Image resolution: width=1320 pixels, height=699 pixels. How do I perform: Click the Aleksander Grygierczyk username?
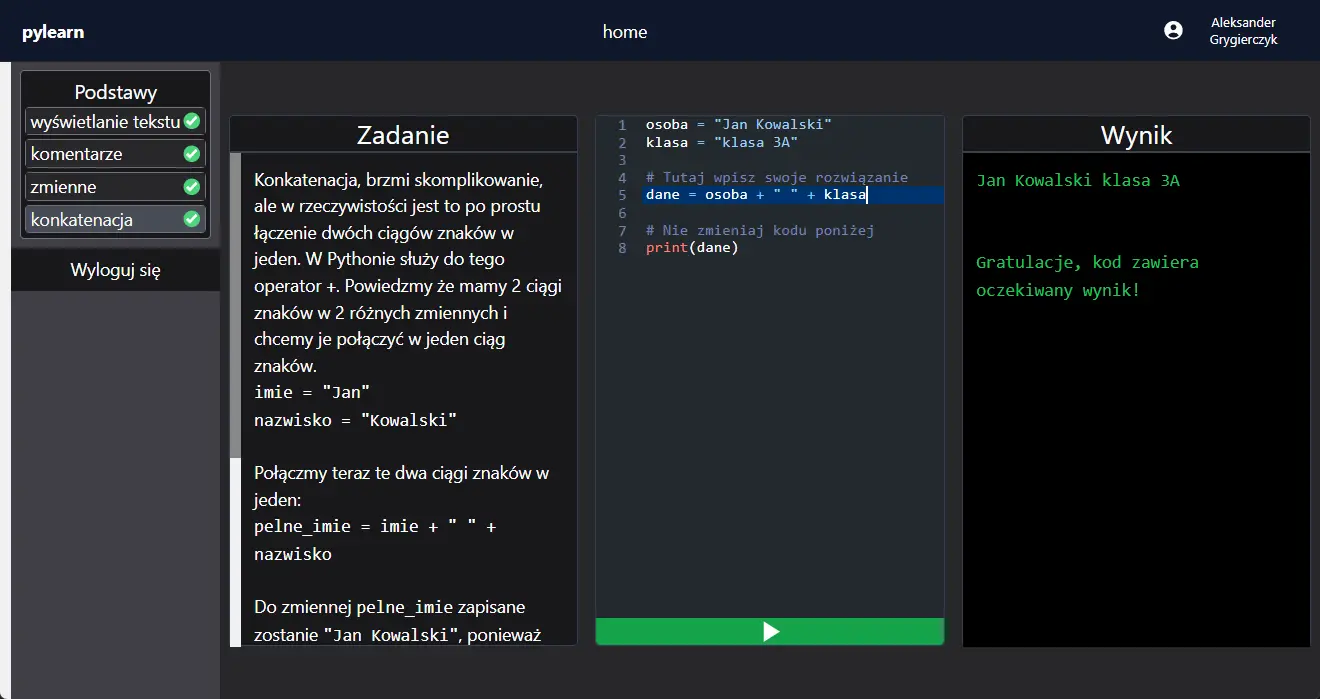pyautogui.click(x=1243, y=31)
